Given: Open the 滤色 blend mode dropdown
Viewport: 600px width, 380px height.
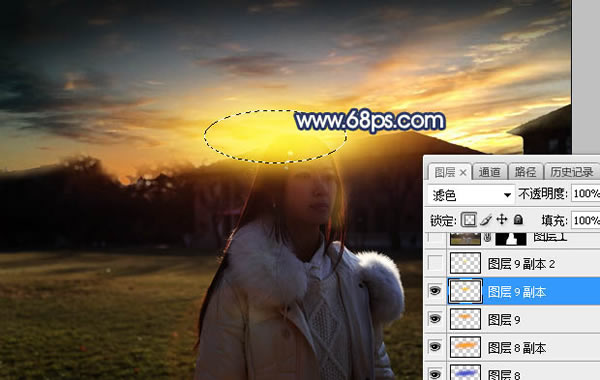Looking at the screenshot, I should pyautogui.click(x=471, y=195).
